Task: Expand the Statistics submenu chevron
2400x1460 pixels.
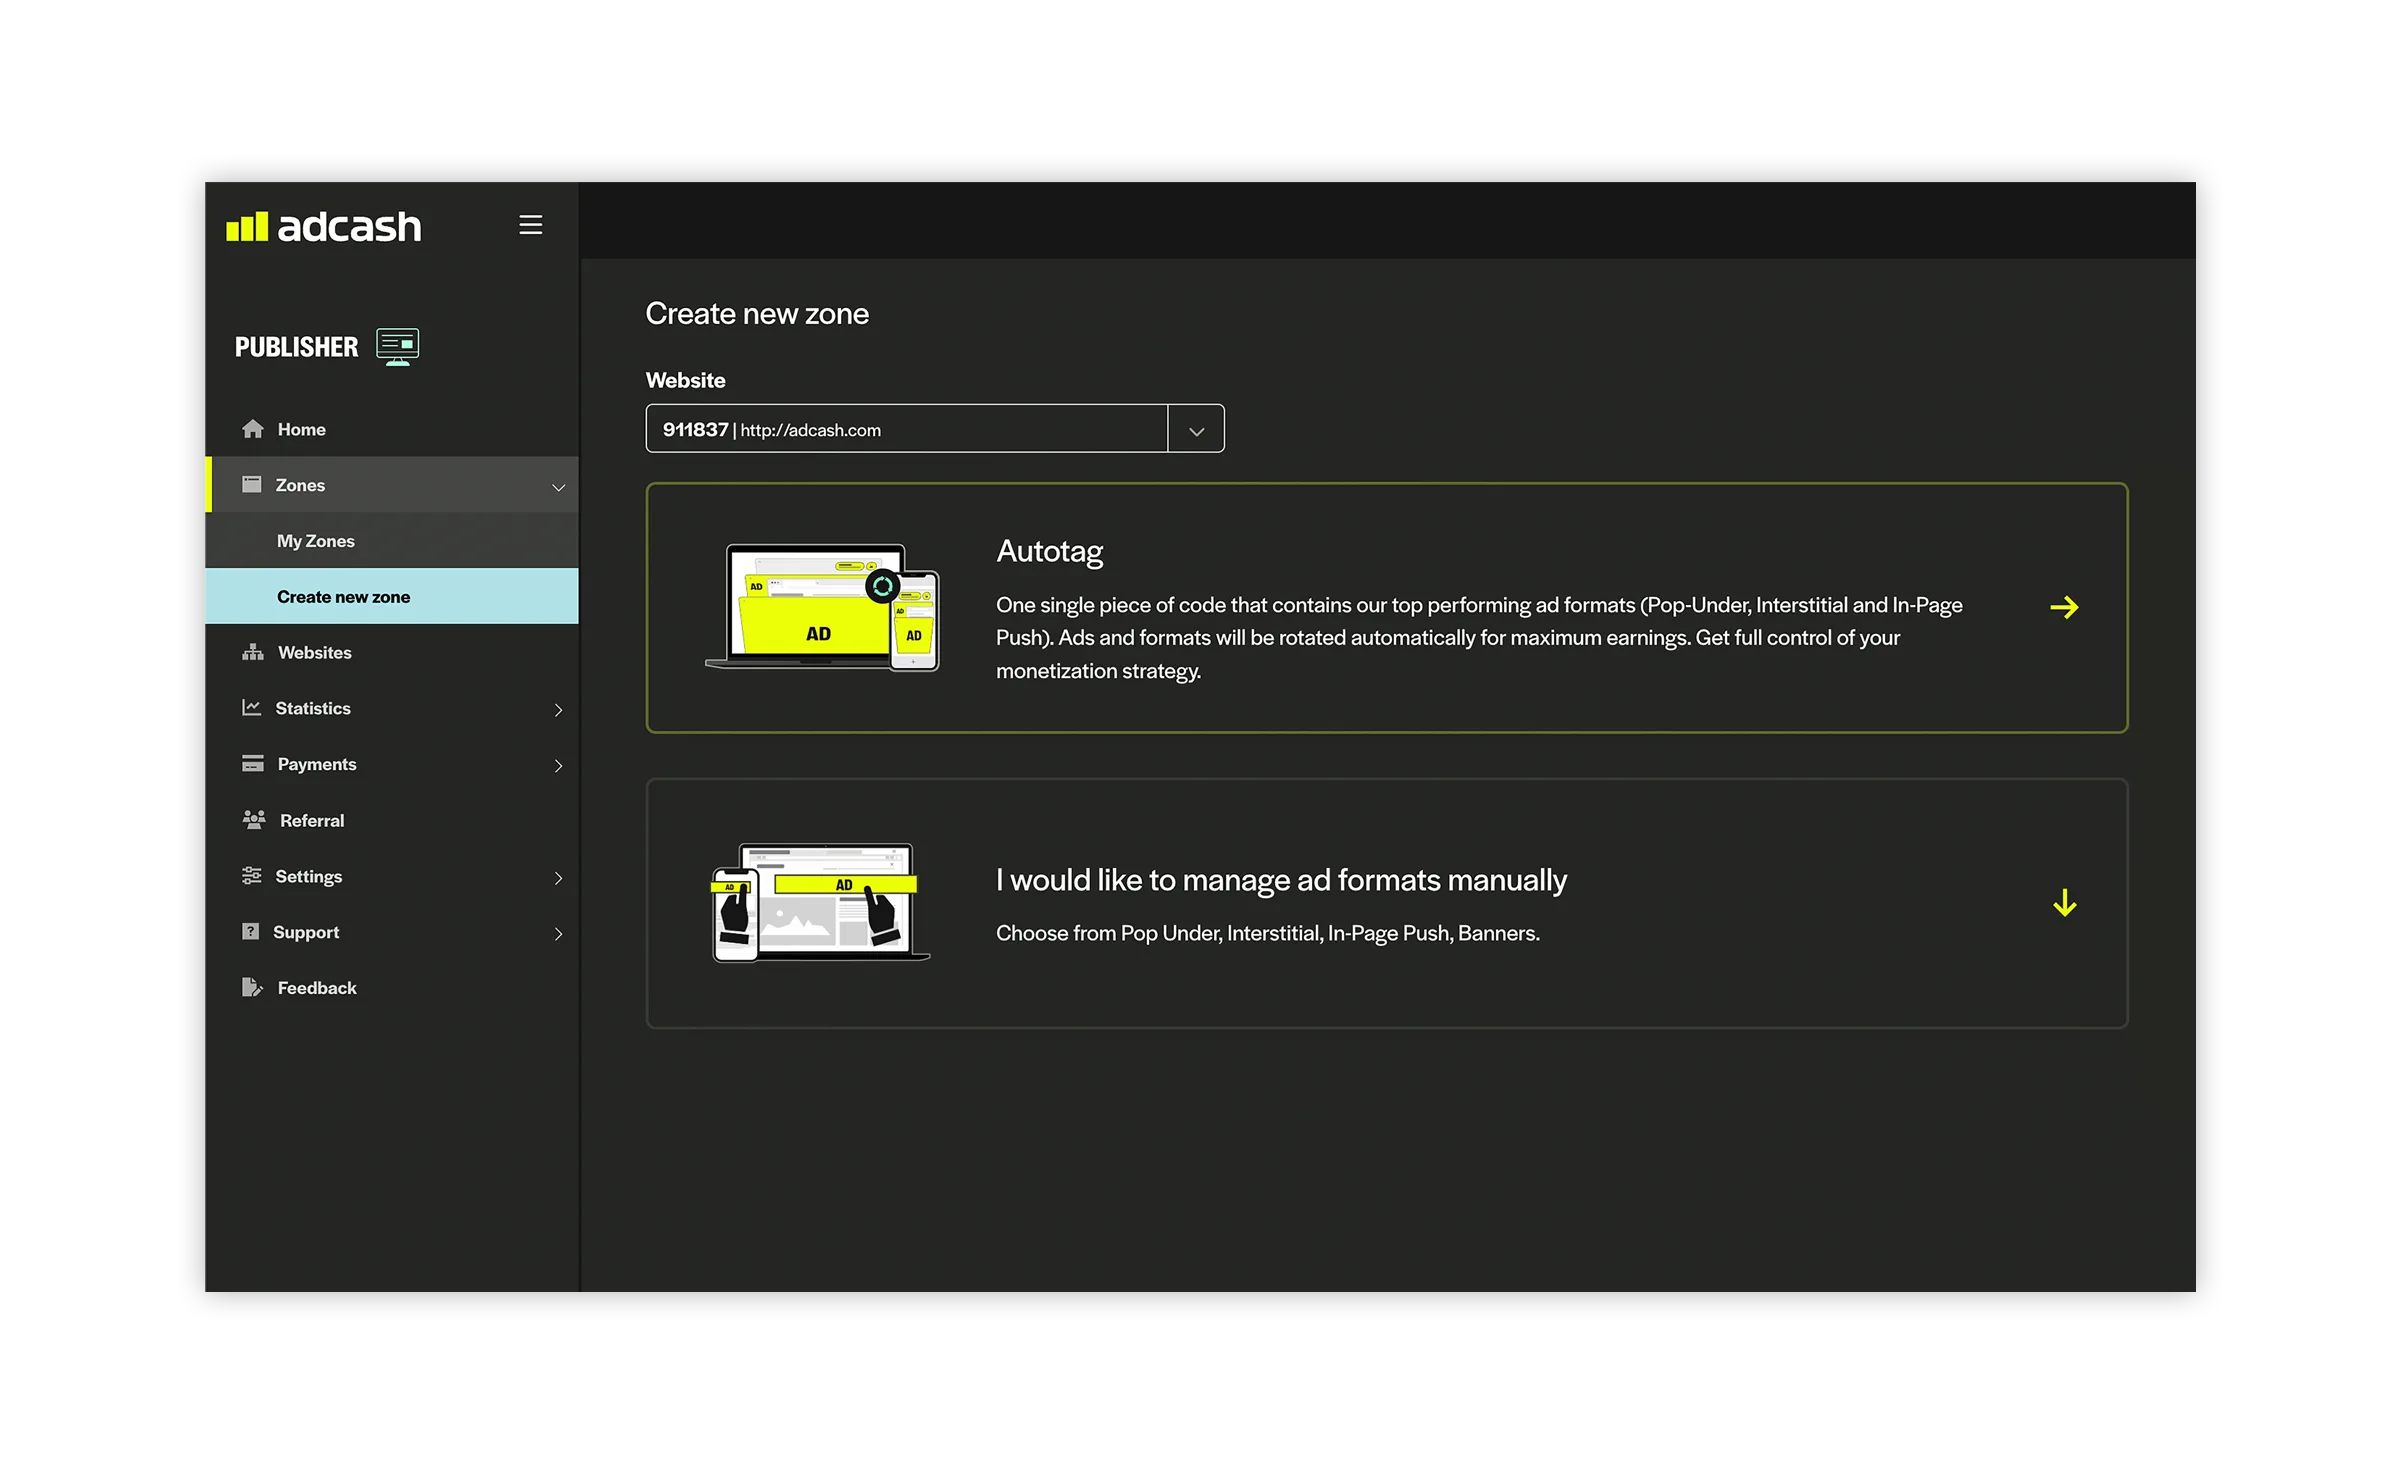Action: point(559,710)
